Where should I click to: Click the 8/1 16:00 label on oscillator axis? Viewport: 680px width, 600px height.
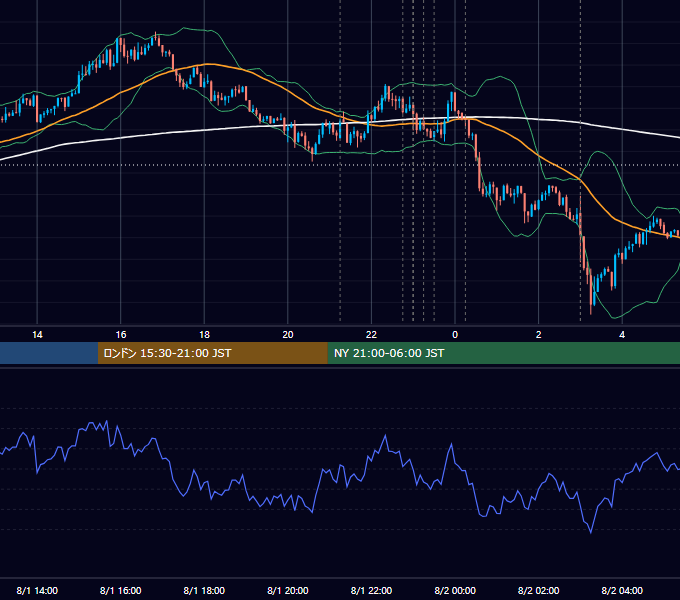click(x=121, y=590)
